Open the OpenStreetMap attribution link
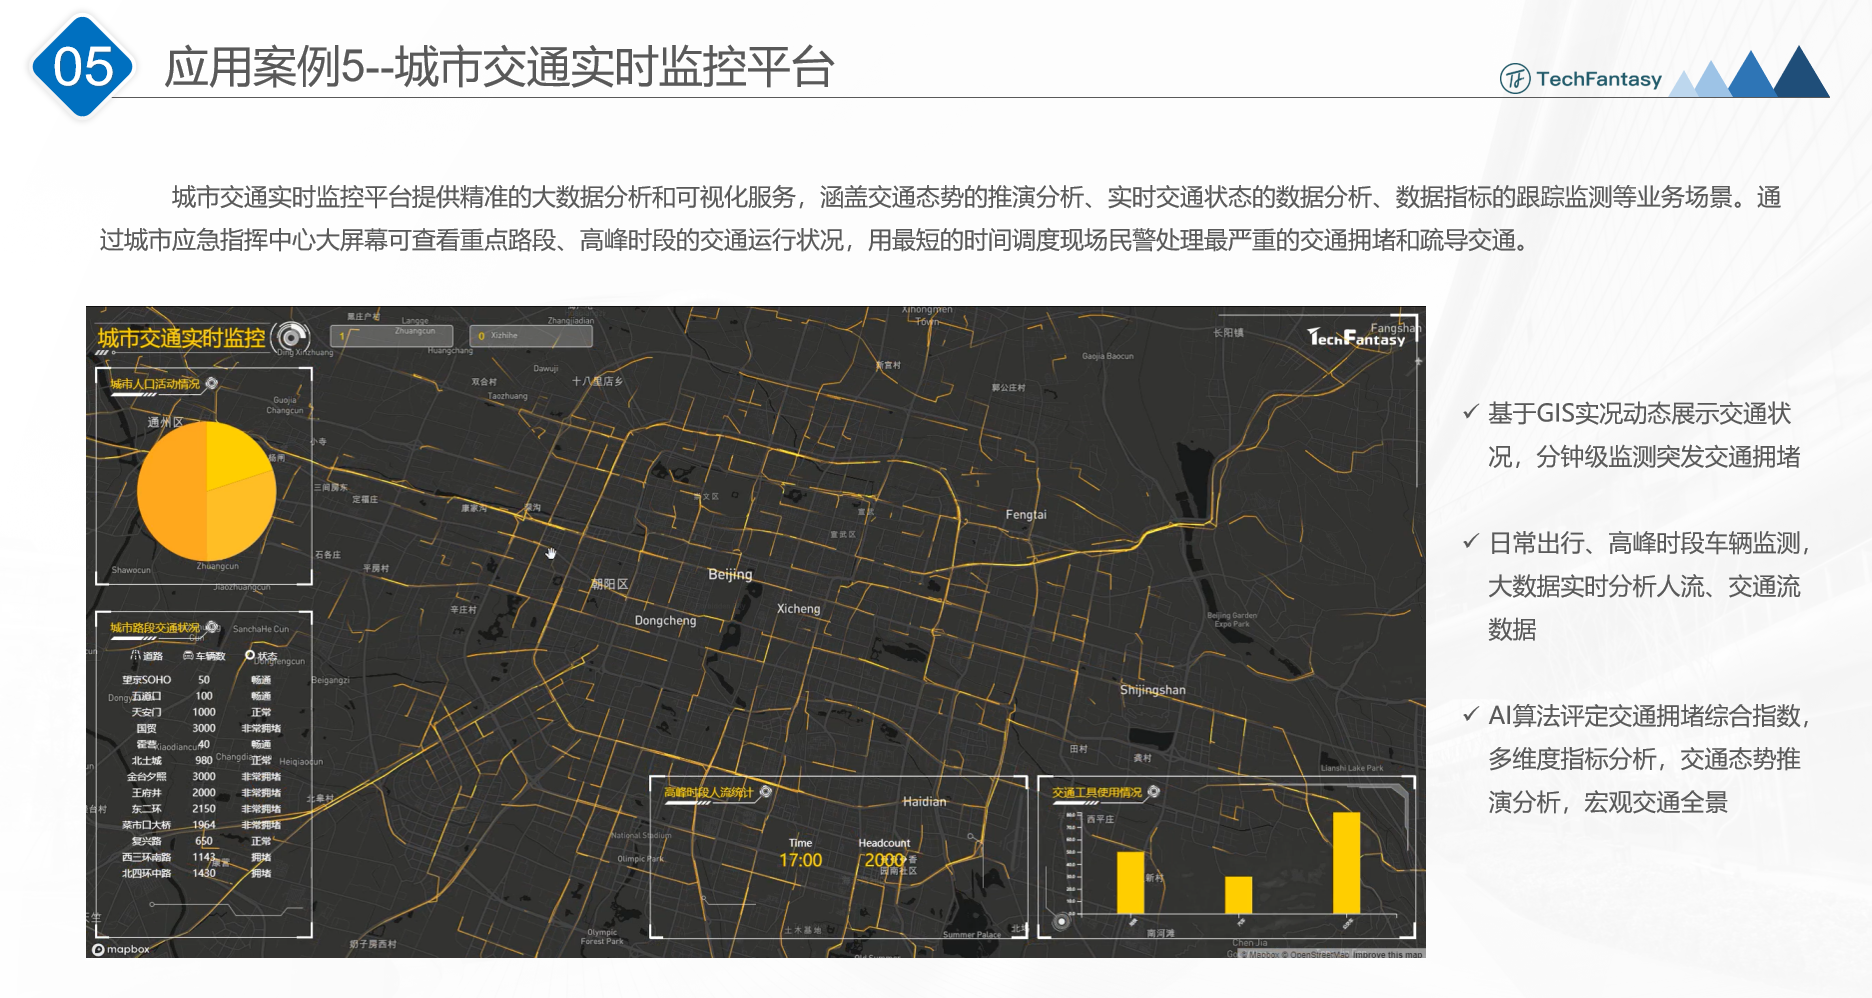This screenshot has width=1872, height=998. tap(1316, 954)
